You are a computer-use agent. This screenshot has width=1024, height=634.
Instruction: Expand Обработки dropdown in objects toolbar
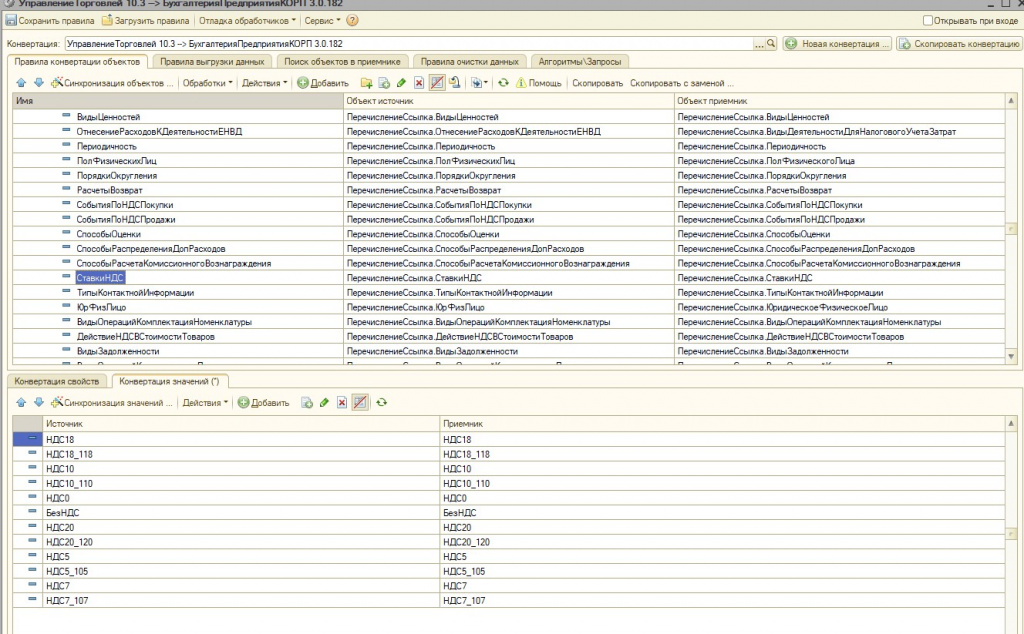pos(207,83)
